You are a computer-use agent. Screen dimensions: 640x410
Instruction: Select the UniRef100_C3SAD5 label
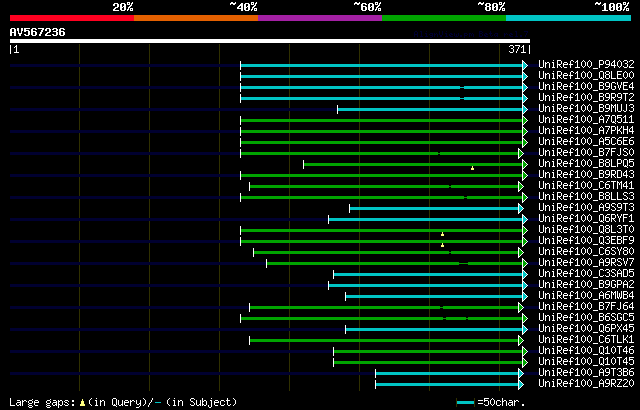pos(586,274)
